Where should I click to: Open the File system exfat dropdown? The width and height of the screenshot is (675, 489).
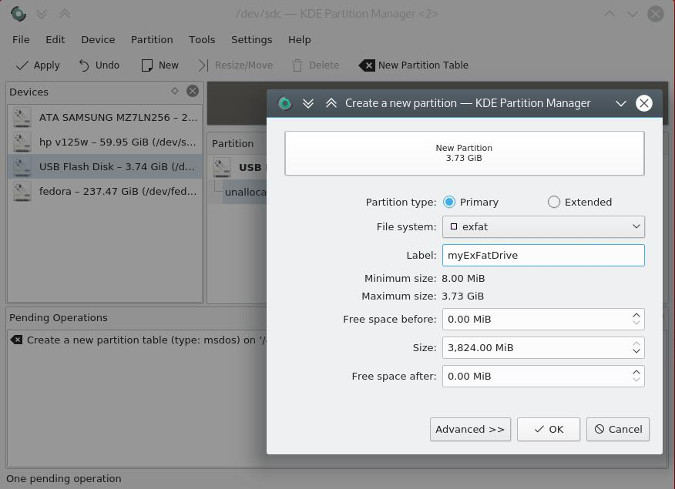coord(543,227)
